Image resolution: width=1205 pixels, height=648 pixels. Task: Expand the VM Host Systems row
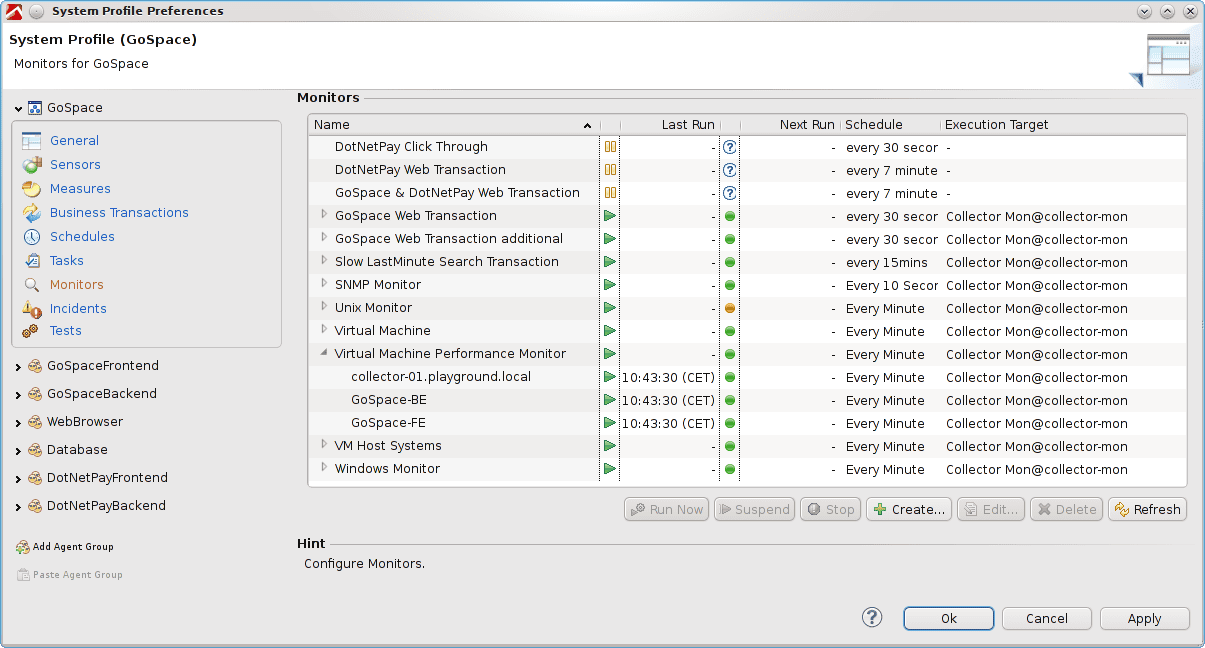[323, 445]
